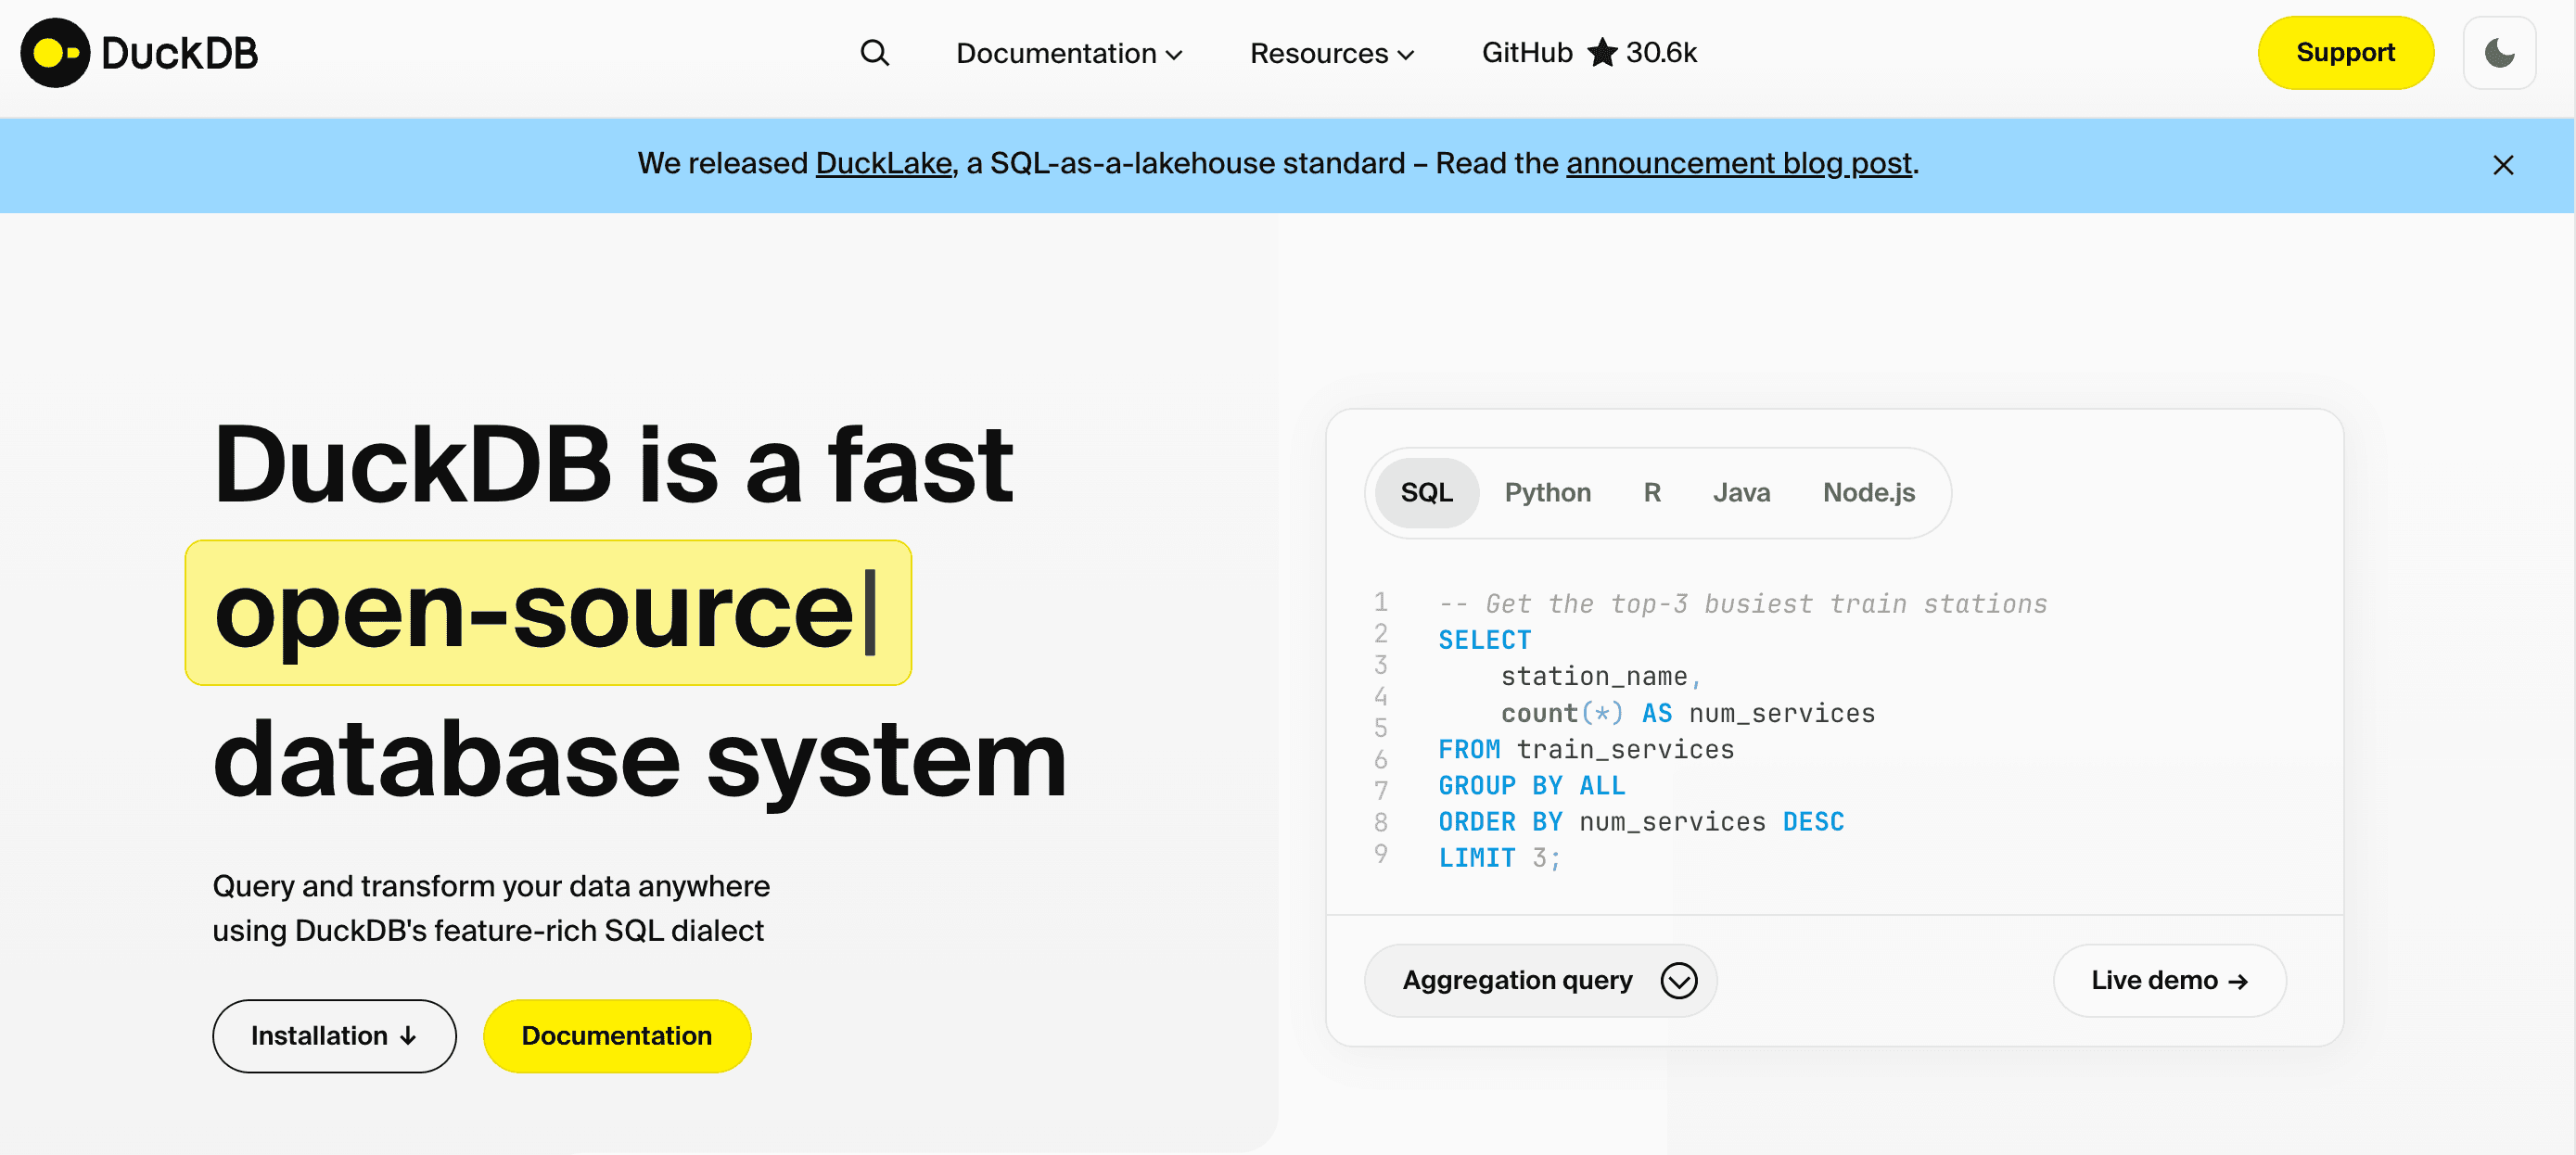Open the Aggregation query dropdown
Image resolution: width=2576 pixels, height=1155 pixels.
[x=1540, y=980]
